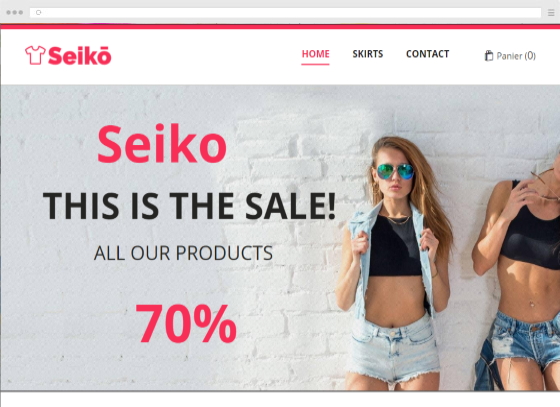
Task: Click the Panier (0) cart link
Action: point(510,56)
